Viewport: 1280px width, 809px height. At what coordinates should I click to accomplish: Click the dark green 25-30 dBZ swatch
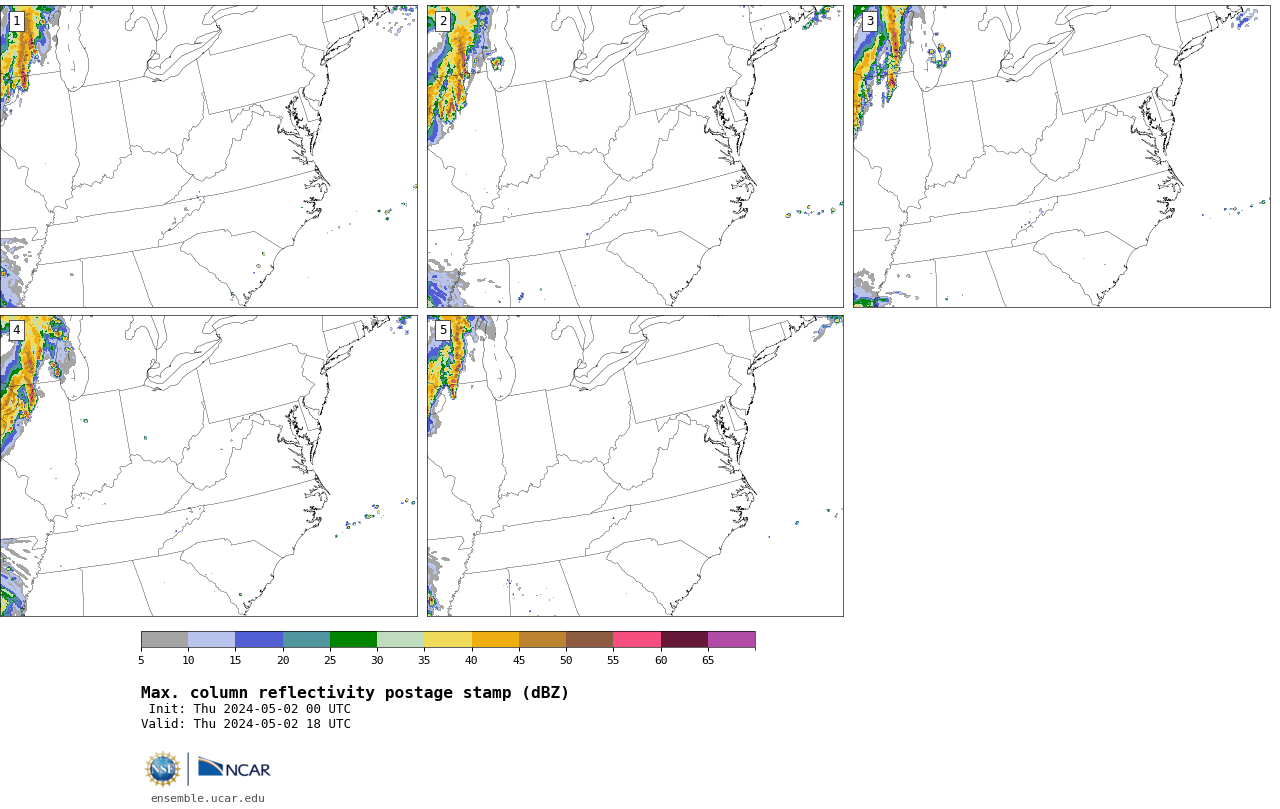click(x=353, y=640)
